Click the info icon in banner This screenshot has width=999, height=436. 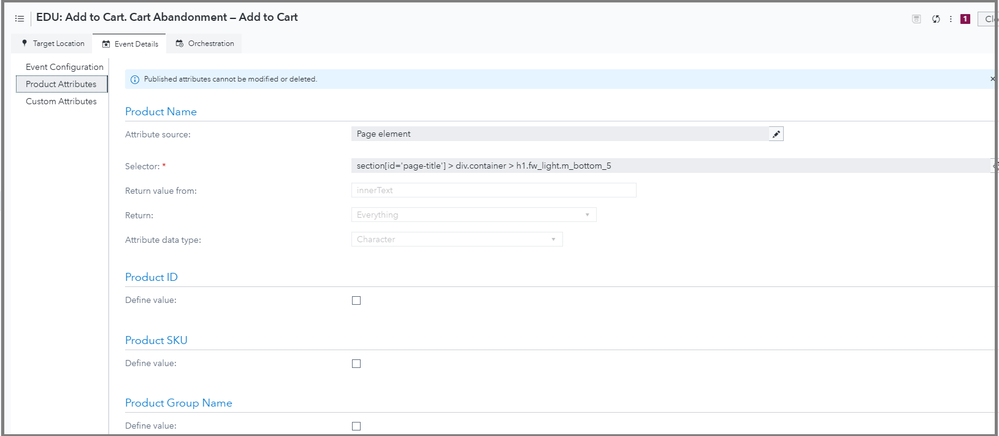point(135,79)
